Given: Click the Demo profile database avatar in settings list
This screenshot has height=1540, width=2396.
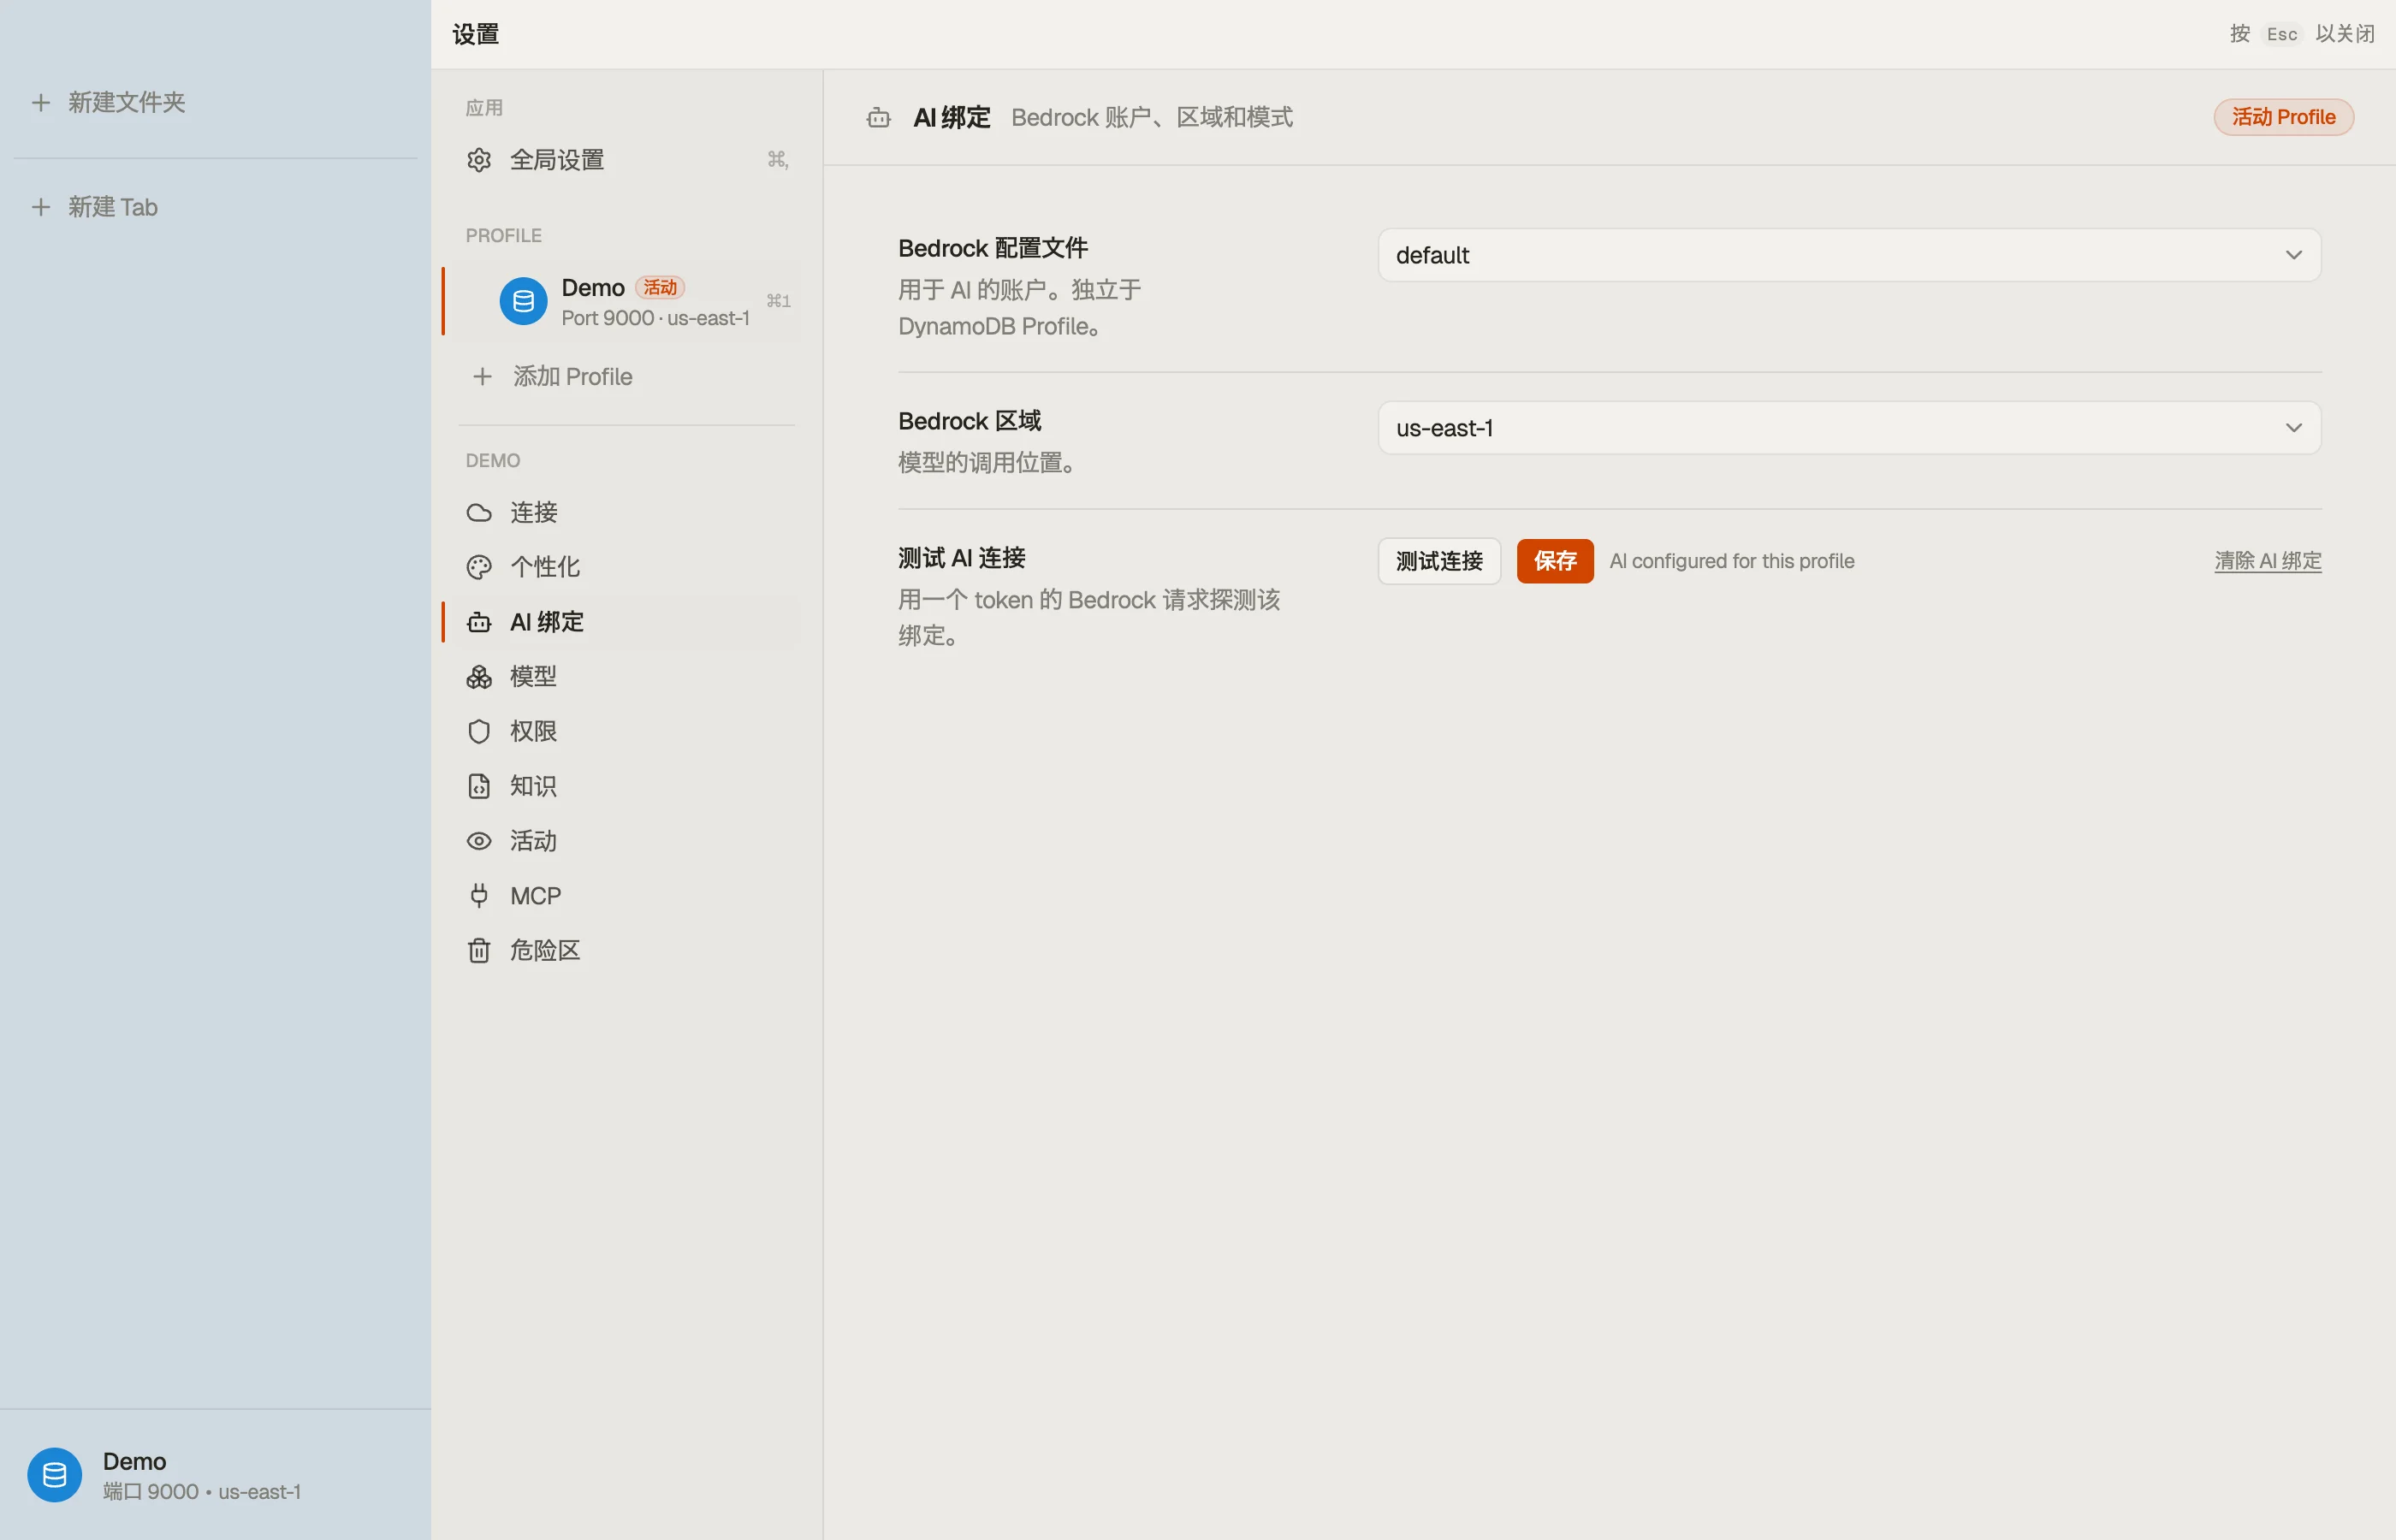Looking at the screenshot, I should point(523,301).
